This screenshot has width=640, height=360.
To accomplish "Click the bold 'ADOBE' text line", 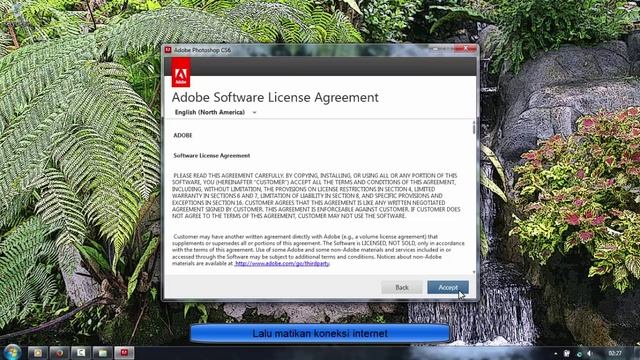I will [182, 135].
